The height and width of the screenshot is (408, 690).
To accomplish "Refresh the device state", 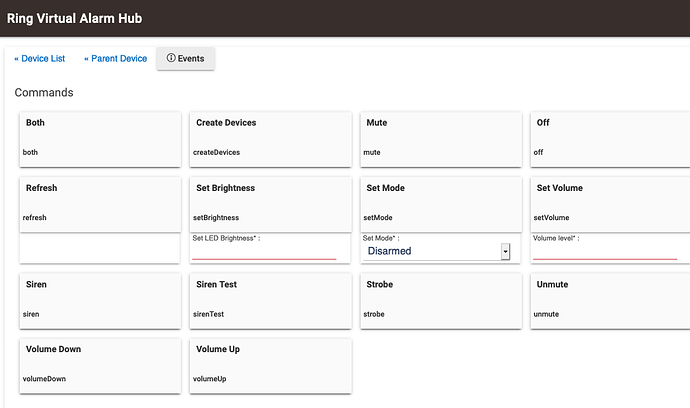I will click(x=100, y=205).
